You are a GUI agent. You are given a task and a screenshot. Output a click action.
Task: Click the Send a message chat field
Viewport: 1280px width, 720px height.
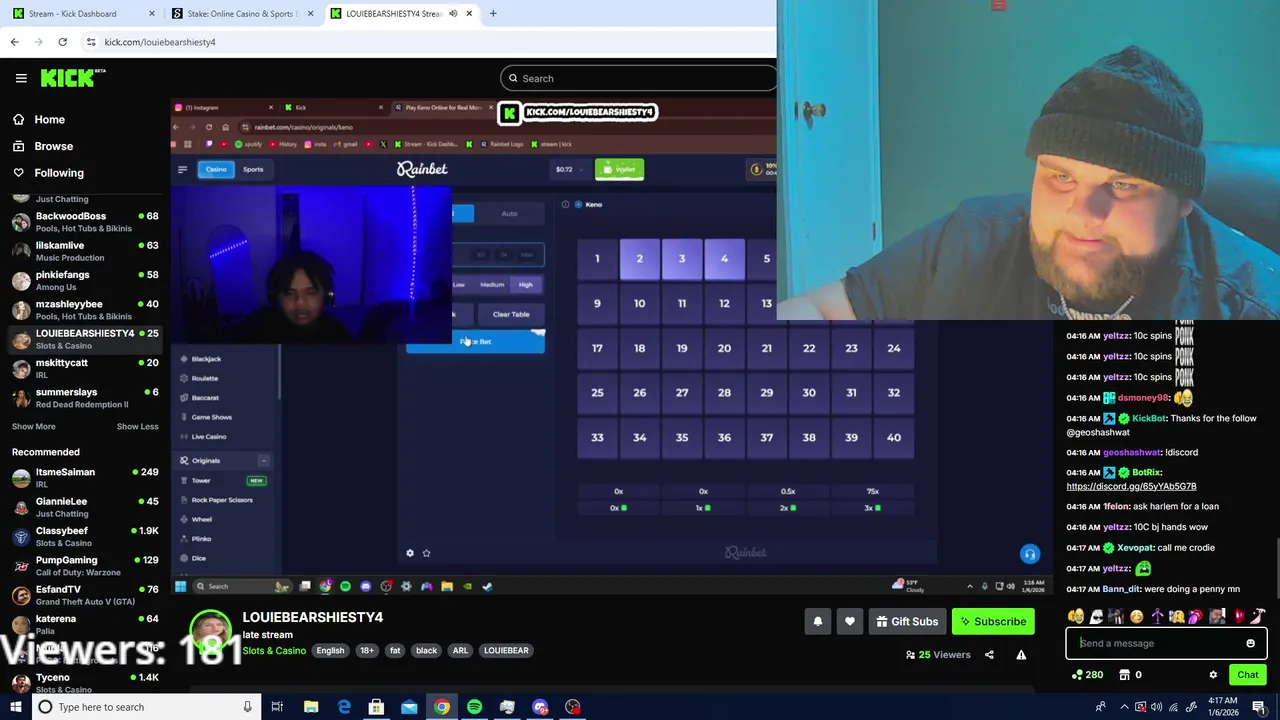click(1155, 644)
